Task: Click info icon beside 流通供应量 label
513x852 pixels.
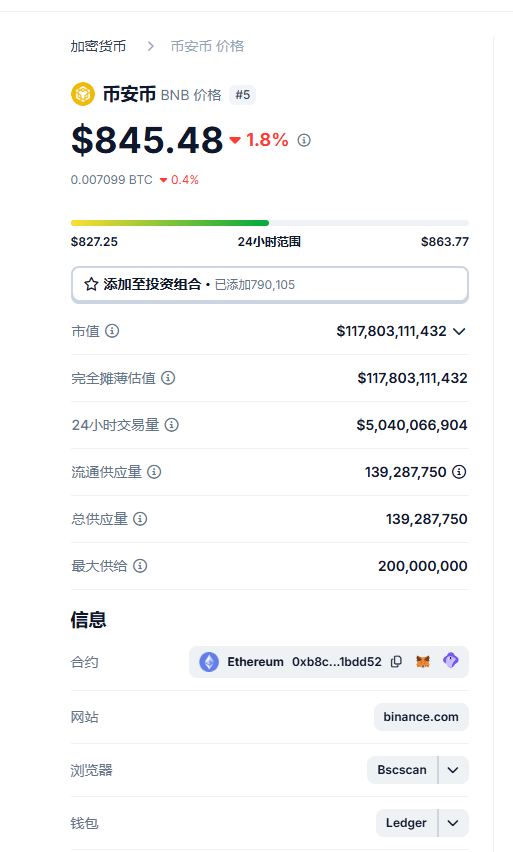Action: 154,472
